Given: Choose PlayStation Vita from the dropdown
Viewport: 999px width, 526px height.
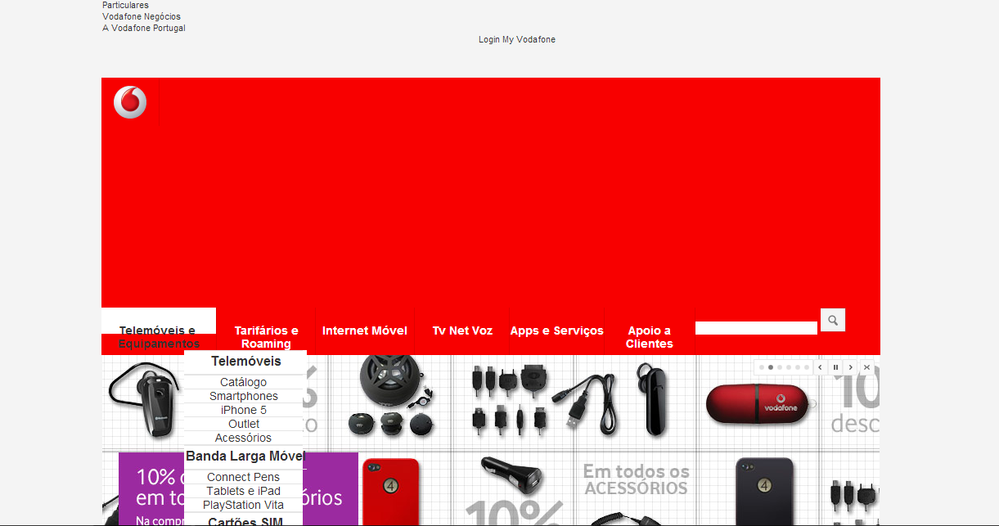Looking at the screenshot, I should pyautogui.click(x=243, y=505).
